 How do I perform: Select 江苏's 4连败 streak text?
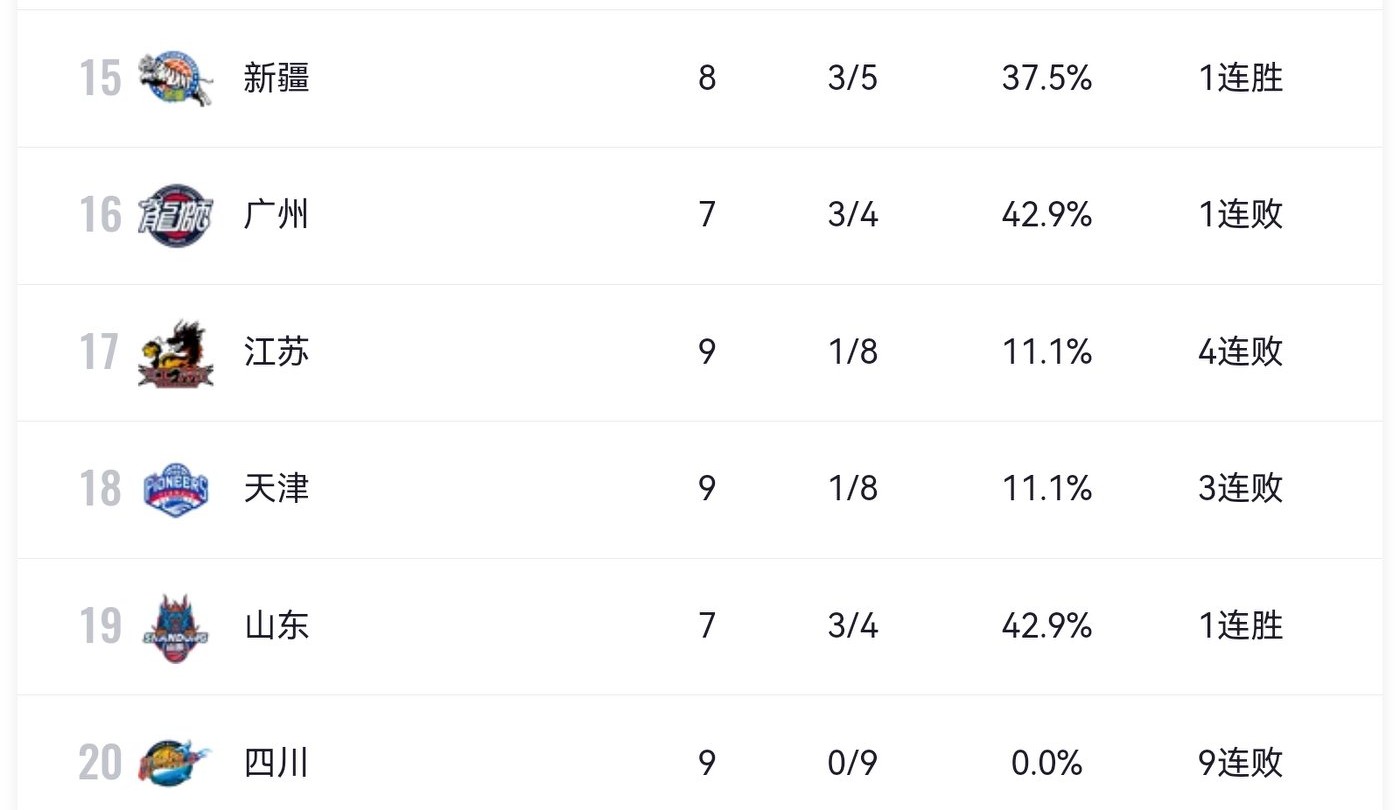point(1240,351)
